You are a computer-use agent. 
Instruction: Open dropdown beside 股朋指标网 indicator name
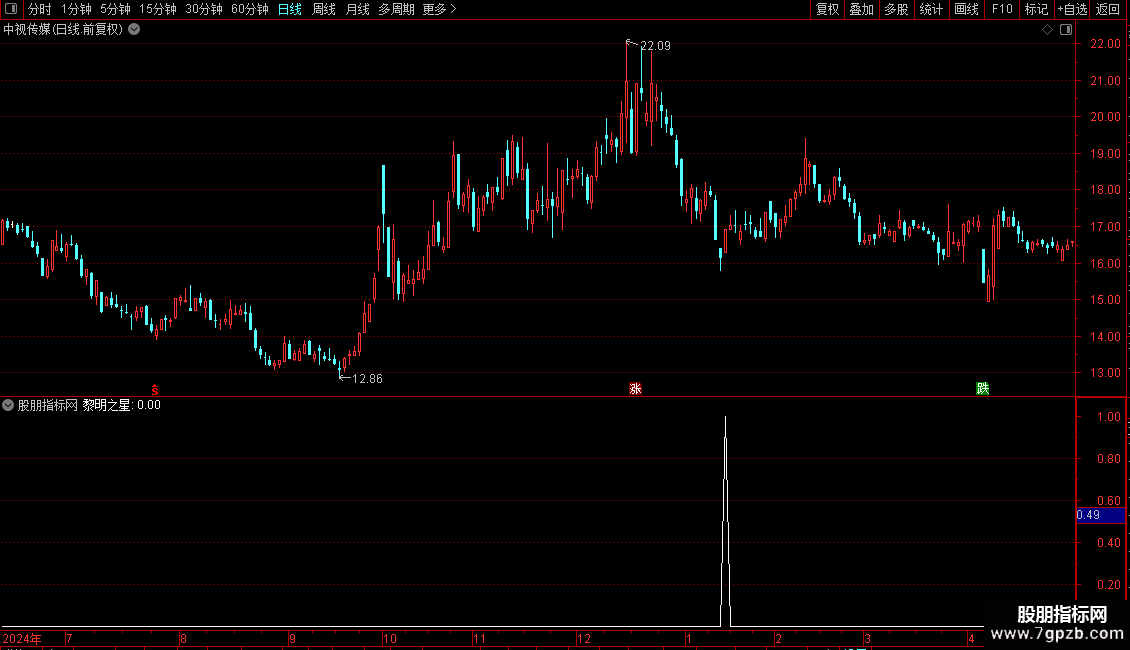pyautogui.click(x=8, y=405)
